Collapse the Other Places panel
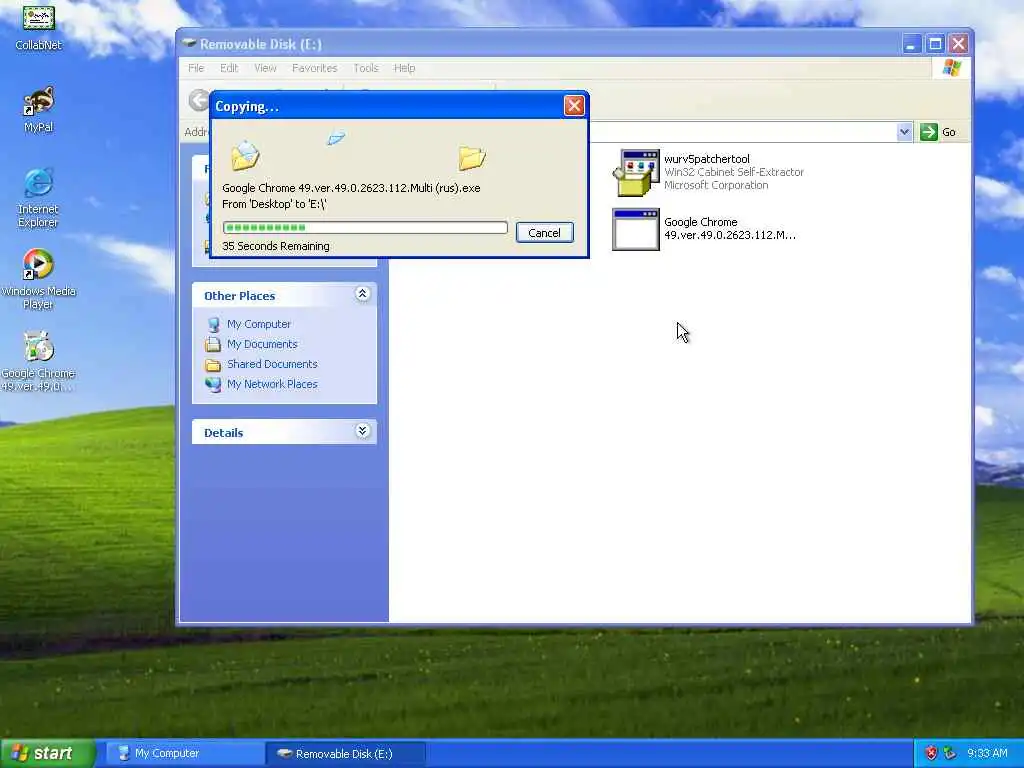The width and height of the screenshot is (1024, 768). click(362, 295)
